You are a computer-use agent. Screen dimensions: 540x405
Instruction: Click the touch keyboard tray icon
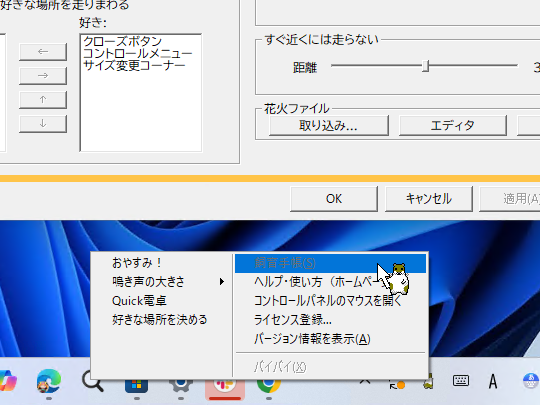(460, 381)
